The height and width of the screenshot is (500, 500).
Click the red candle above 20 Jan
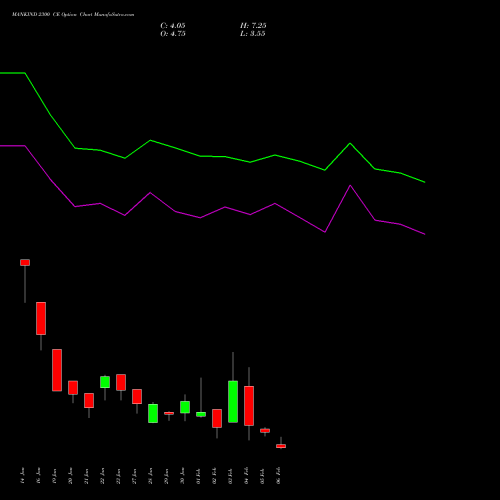point(73,388)
